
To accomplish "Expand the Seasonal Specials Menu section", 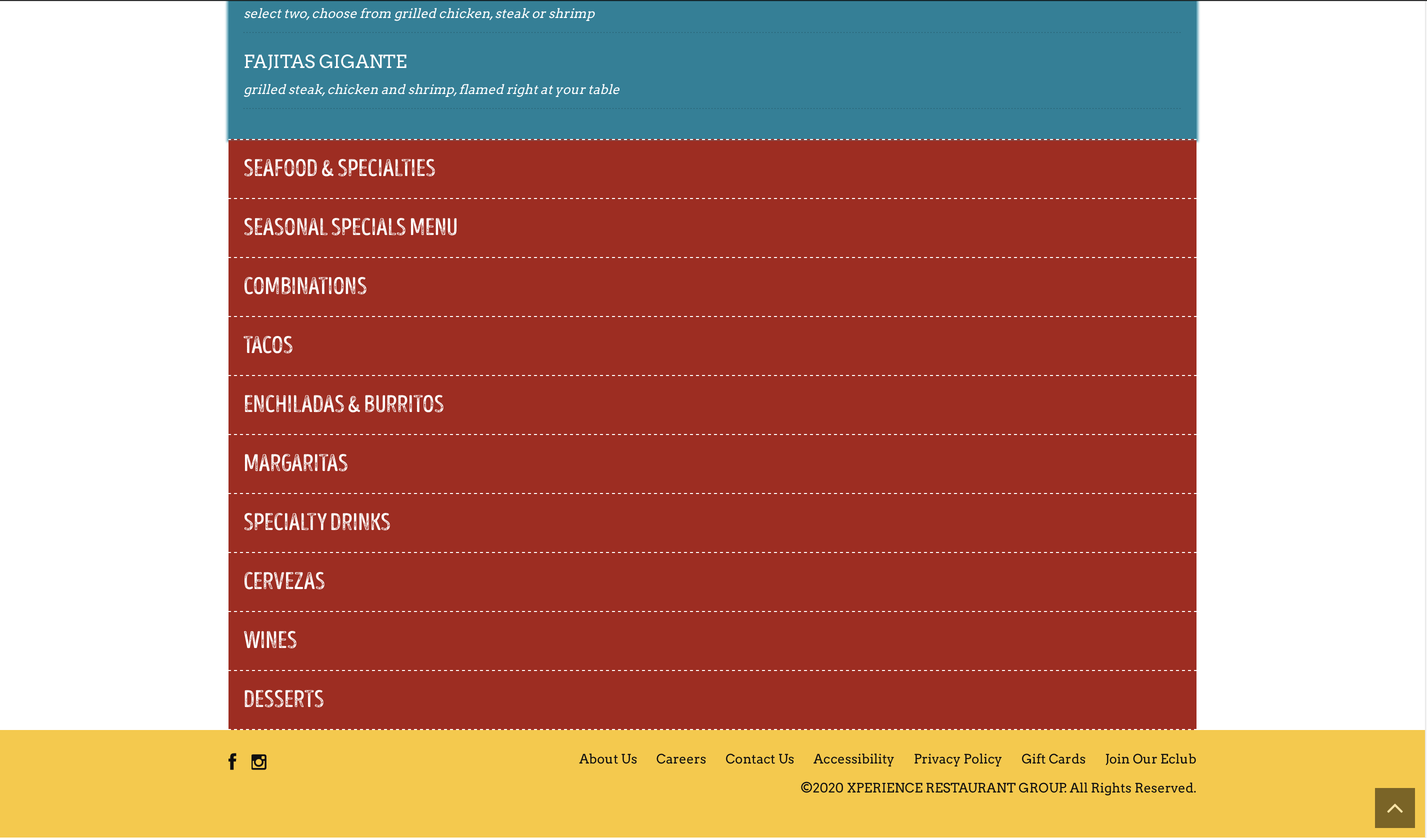I will click(x=350, y=227).
